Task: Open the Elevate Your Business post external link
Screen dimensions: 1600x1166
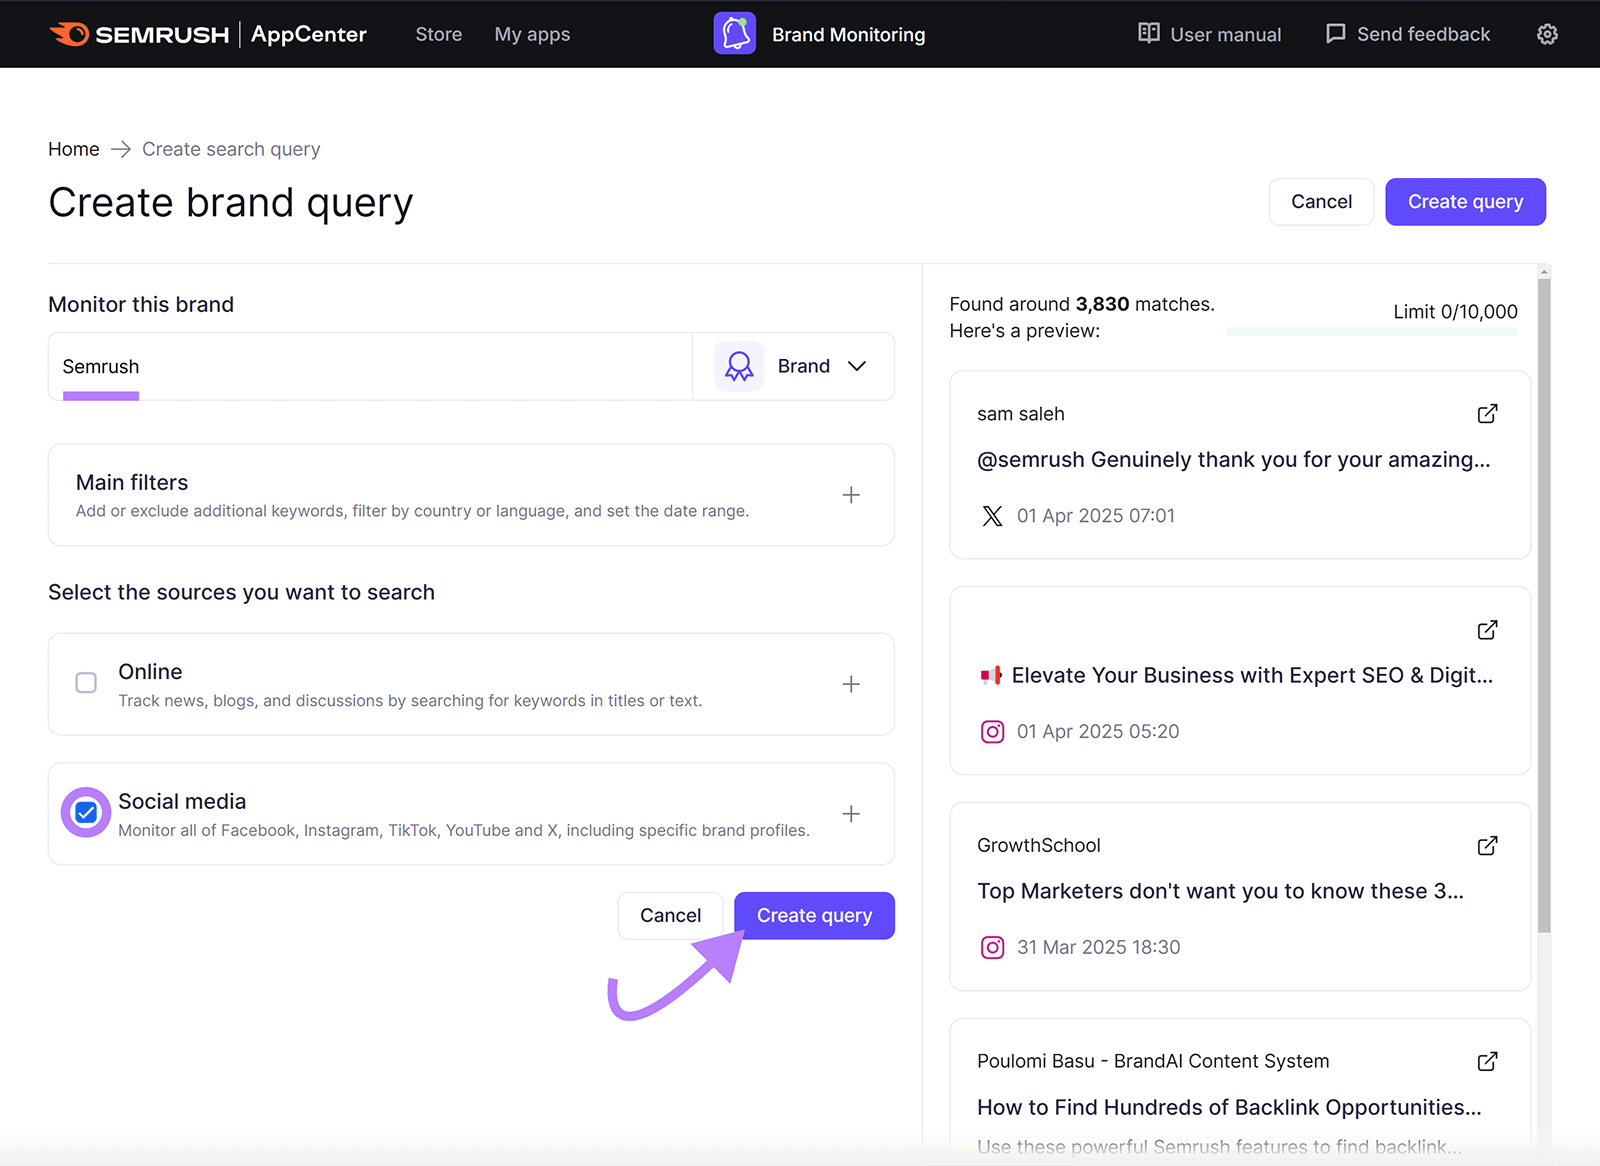Action: pyautogui.click(x=1487, y=630)
